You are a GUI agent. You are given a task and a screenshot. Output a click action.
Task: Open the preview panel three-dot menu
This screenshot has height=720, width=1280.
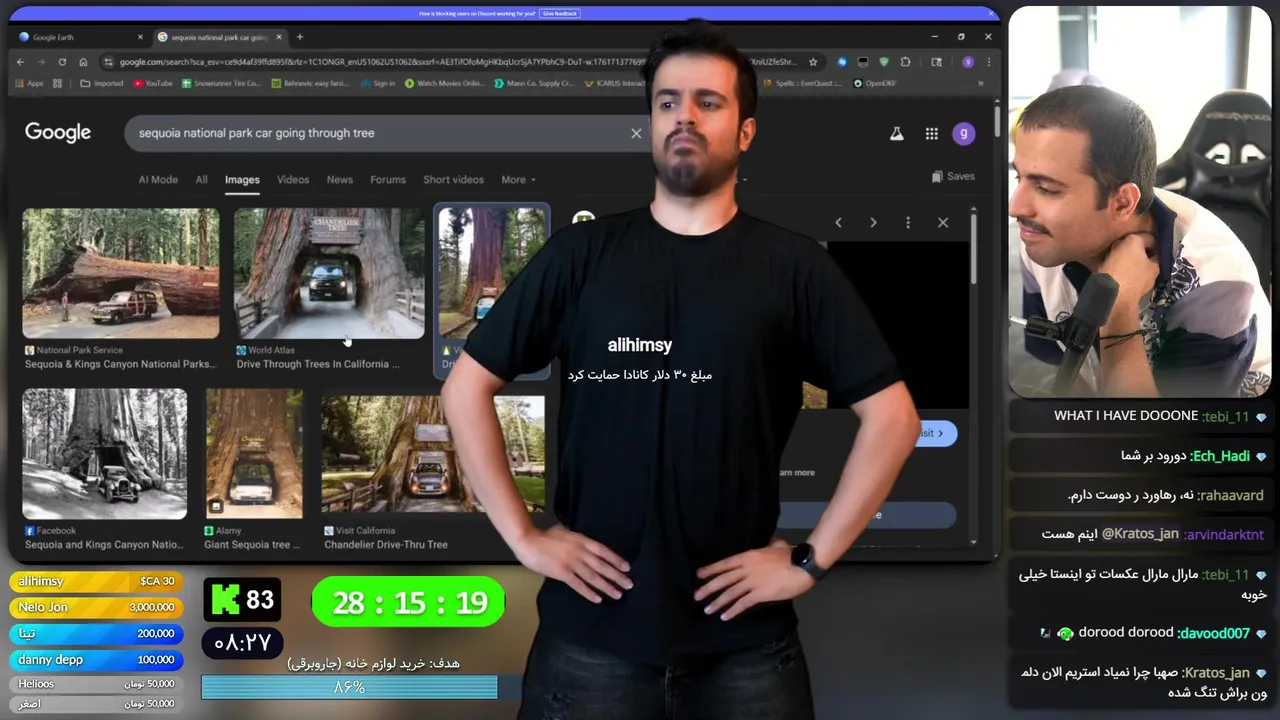coord(908,223)
